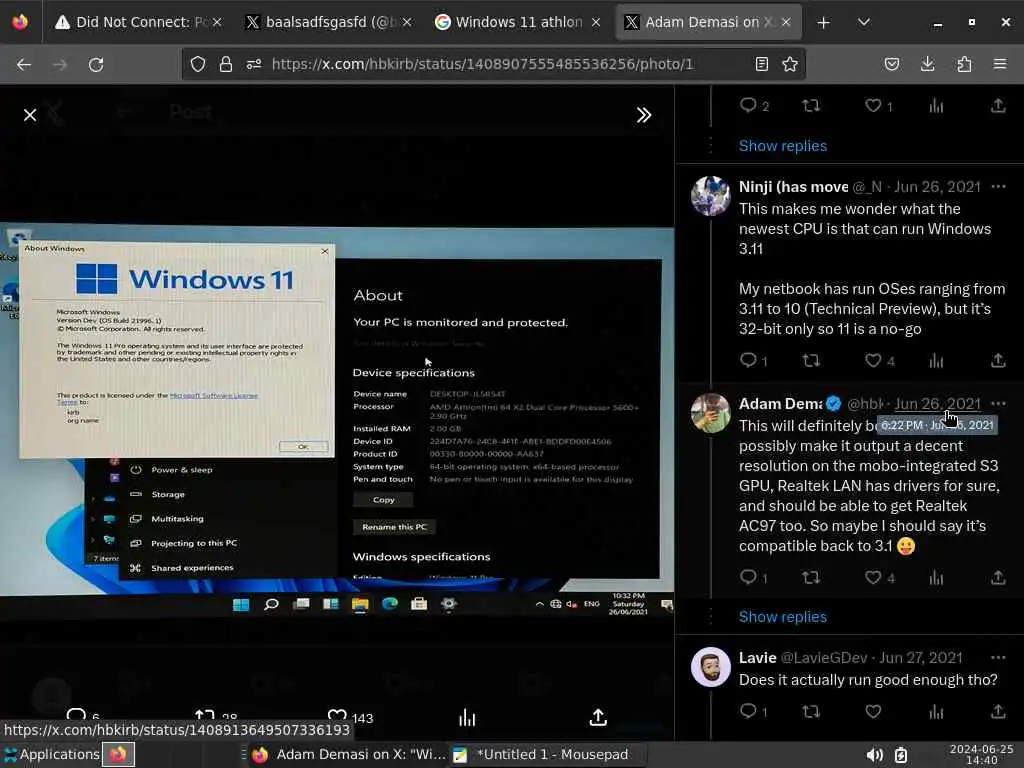Screen dimensions: 1024x768
Task: Open the Jun 26, 2021 timestamp on Adam's reply
Action: click(x=937, y=404)
